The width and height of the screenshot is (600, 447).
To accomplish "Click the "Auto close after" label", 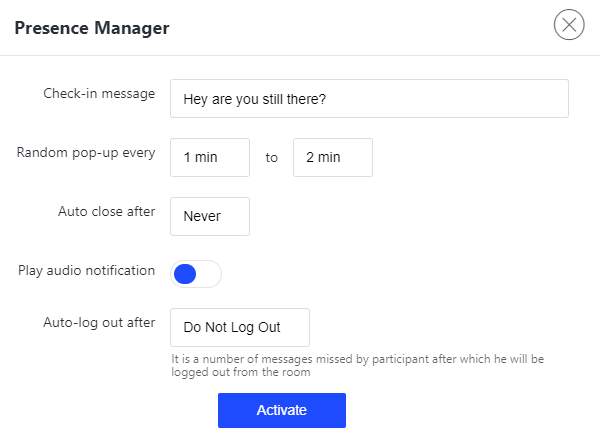I will 106,211.
